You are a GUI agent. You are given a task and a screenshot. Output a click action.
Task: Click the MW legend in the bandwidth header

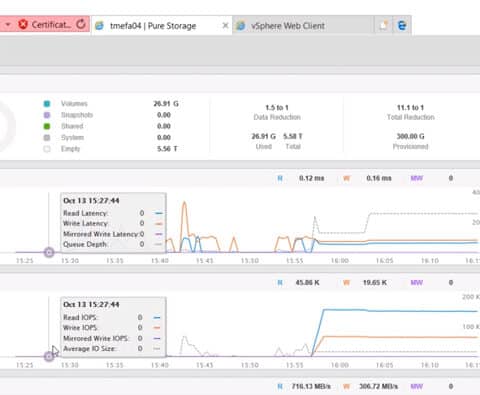tap(417, 387)
